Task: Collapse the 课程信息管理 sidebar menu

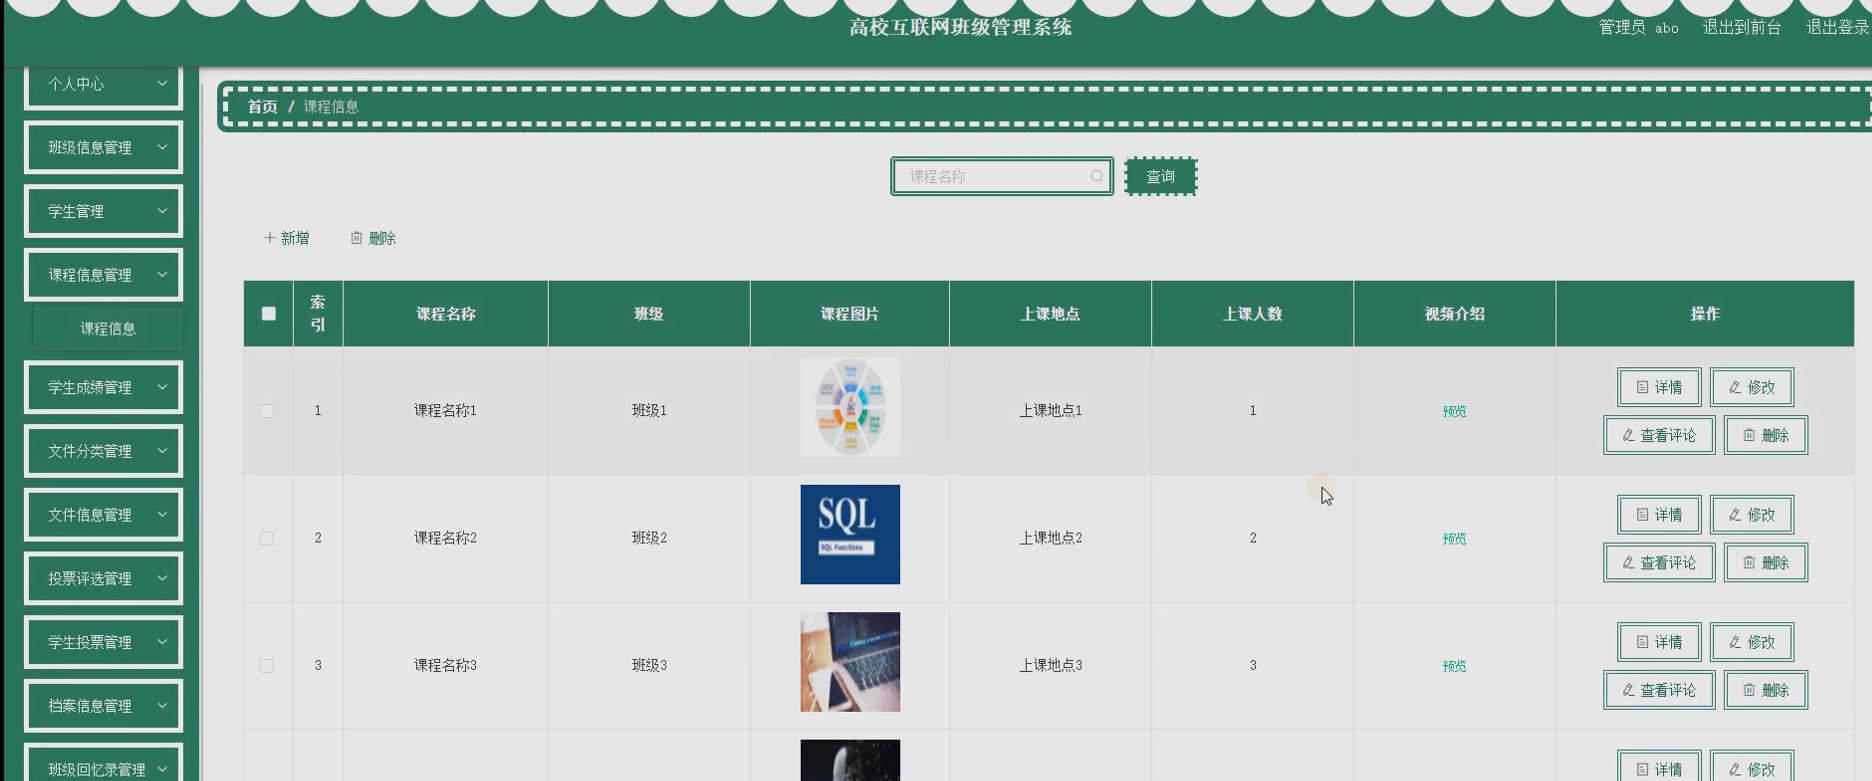Action: [x=103, y=275]
